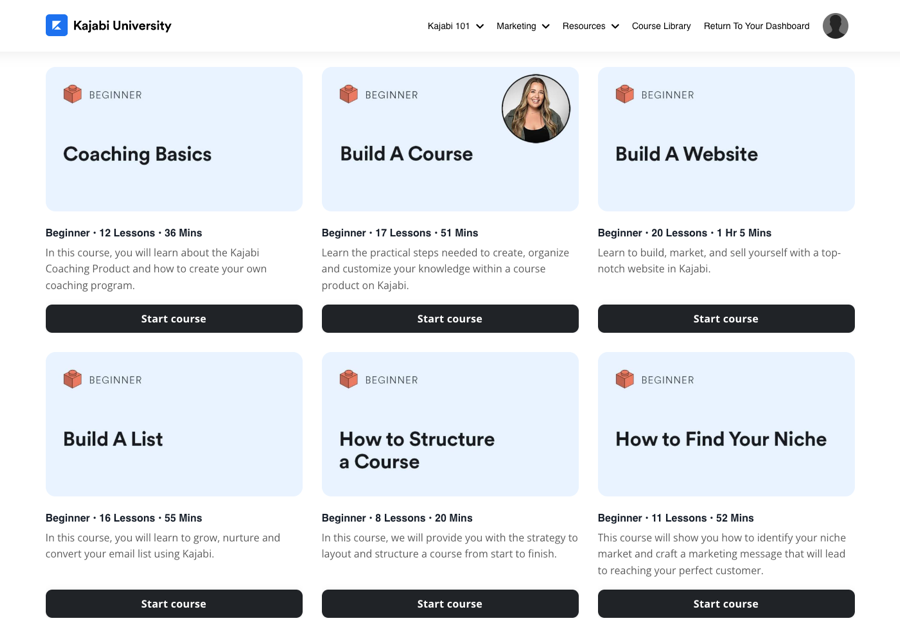Expand the Kajabi 101 dropdown menu
This screenshot has height=636, width=900.
(455, 26)
